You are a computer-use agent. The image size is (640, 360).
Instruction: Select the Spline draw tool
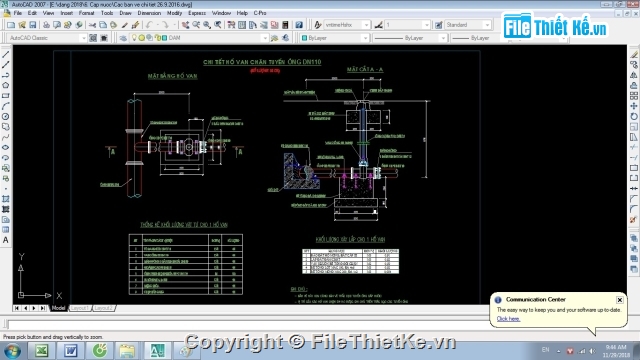[5, 137]
